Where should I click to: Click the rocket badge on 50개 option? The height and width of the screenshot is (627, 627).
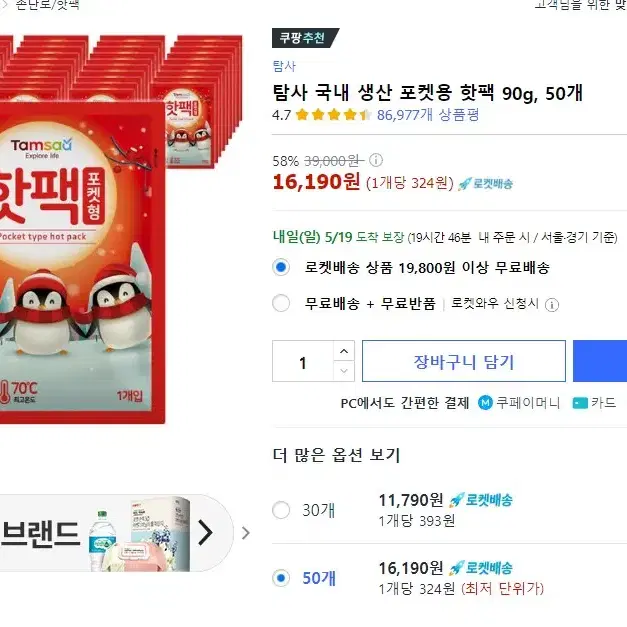click(x=480, y=568)
